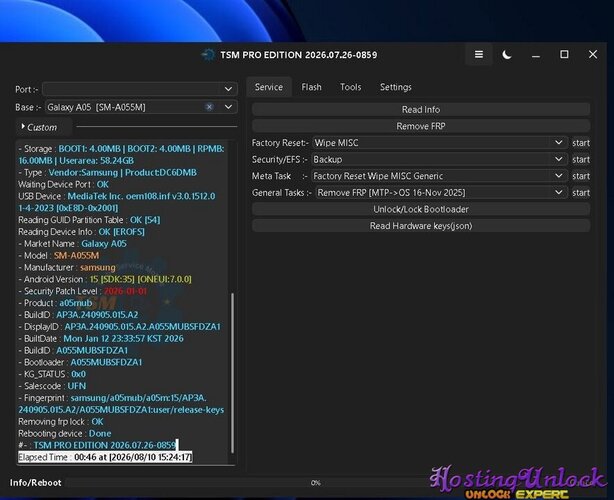614x500 pixels.
Task: Open the Security/EFS Backup dropdown
Action: coord(439,159)
